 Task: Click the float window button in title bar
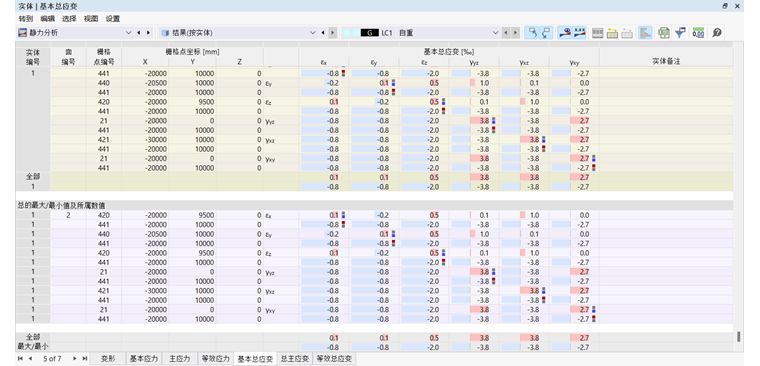725,6
